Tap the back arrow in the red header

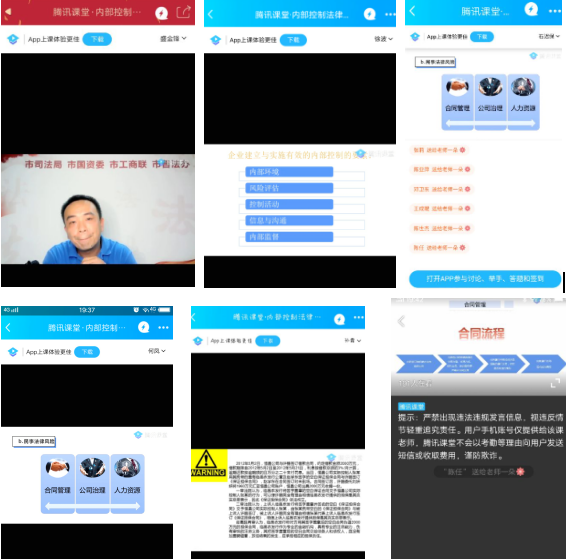(x=8, y=12)
